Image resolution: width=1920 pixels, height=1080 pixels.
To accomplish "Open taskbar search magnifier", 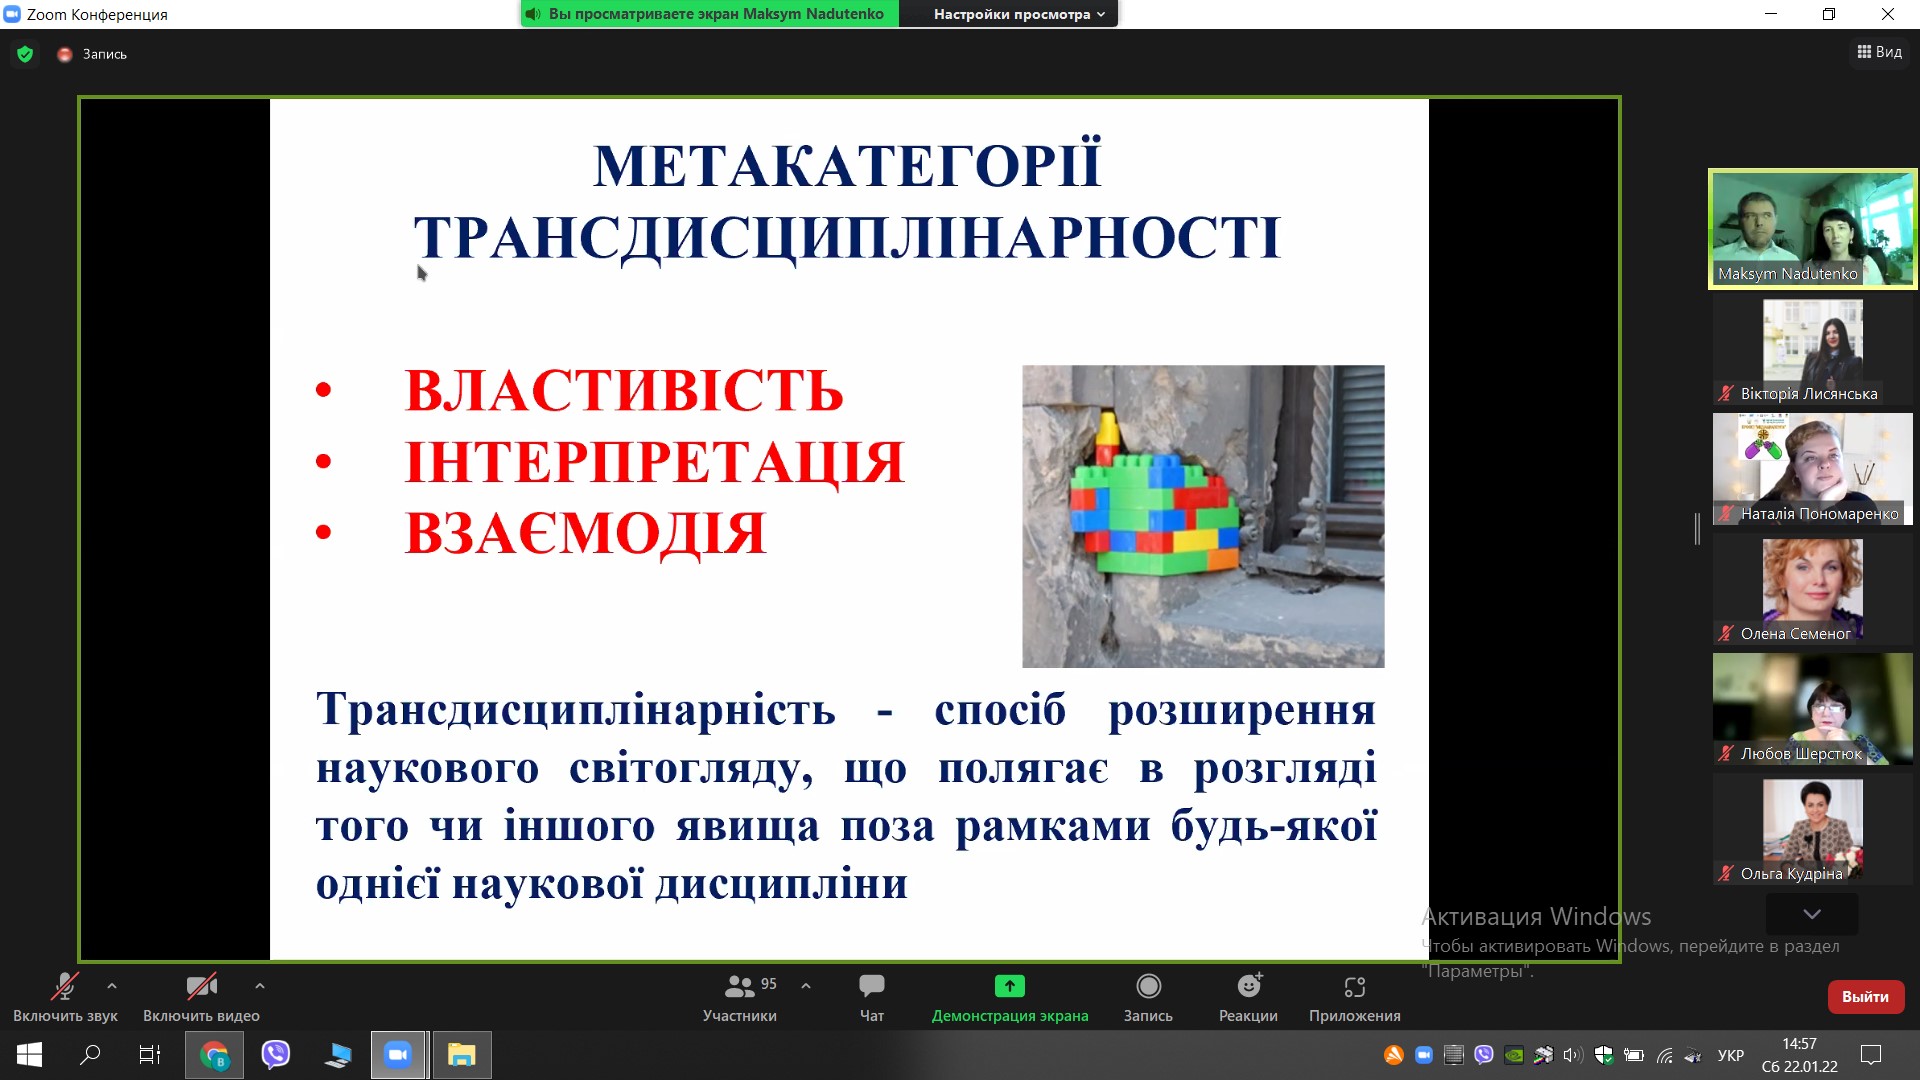I will click(x=90, y=1055).
